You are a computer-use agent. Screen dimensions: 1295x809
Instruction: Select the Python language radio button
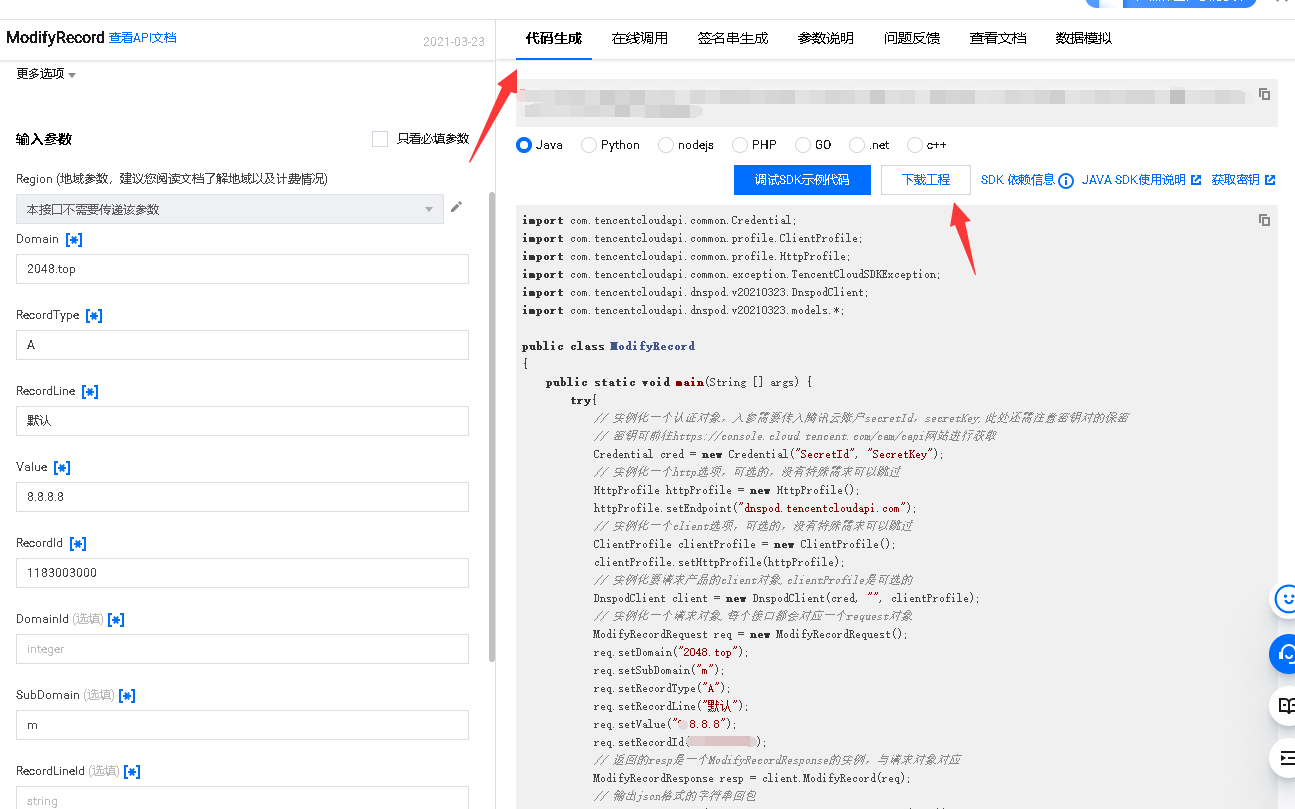(x=589, y=145)
